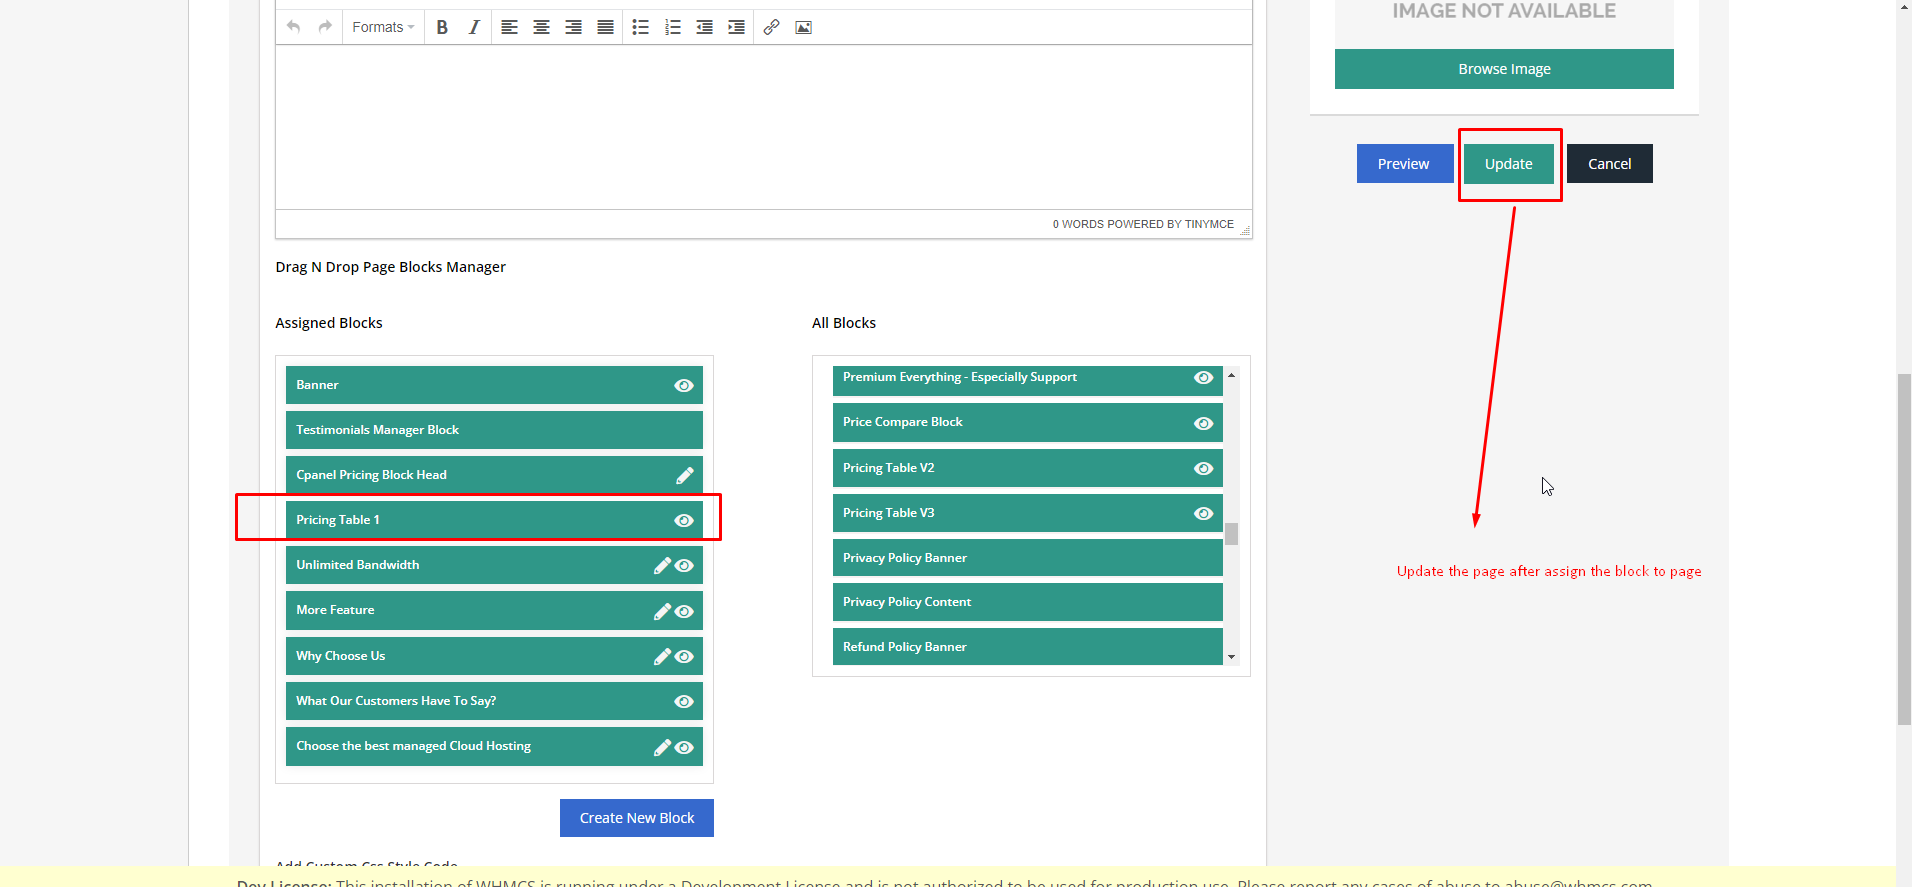This screenshot has width=1912, height=887.
Task: Toggle bold formatting in editor toolbar
Action: (x=442, y=27)
